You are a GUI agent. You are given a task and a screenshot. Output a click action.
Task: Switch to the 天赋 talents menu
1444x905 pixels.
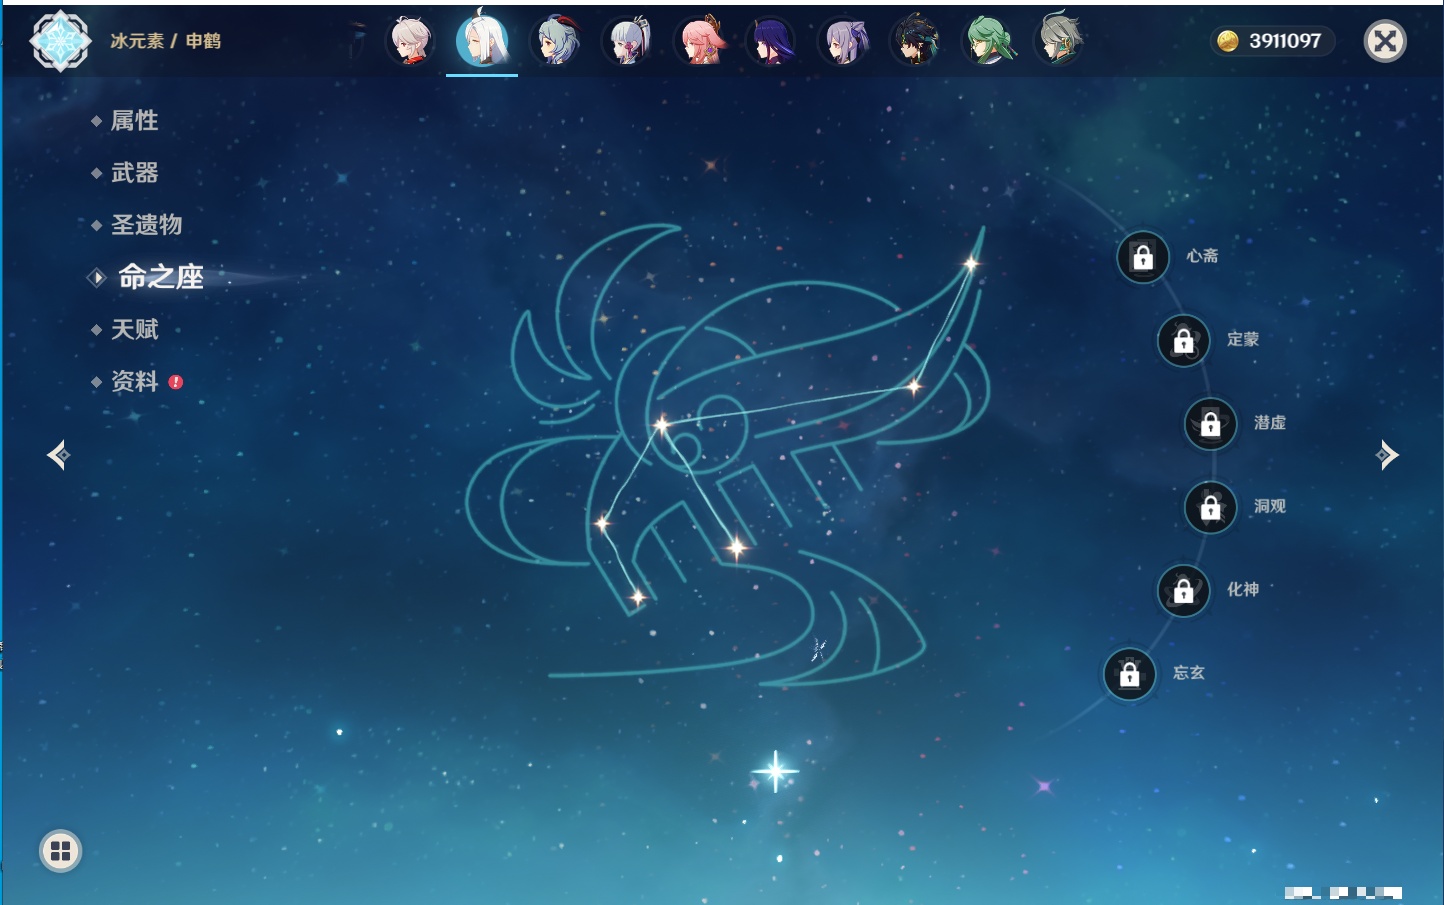pyautogui.click(x=134, y=329)
